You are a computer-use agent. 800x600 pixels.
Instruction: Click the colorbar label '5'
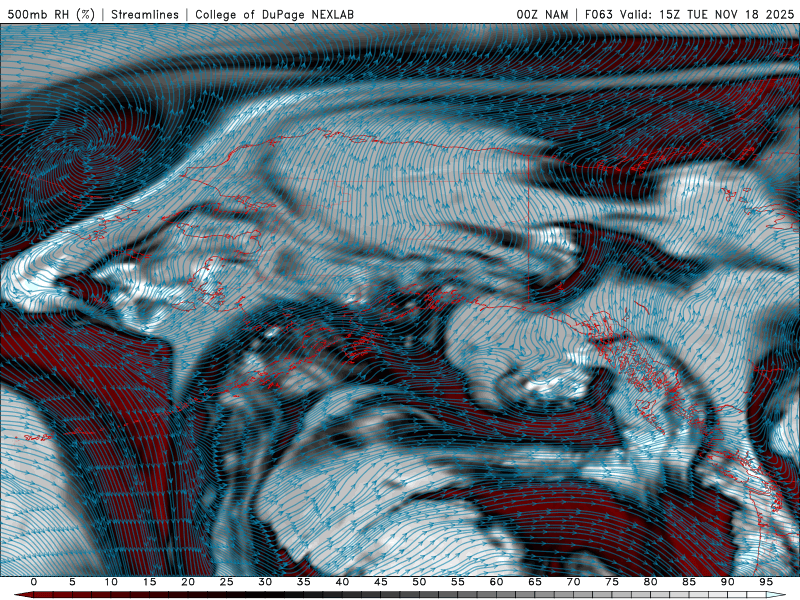pyautogui.click(x=72, y=582)
